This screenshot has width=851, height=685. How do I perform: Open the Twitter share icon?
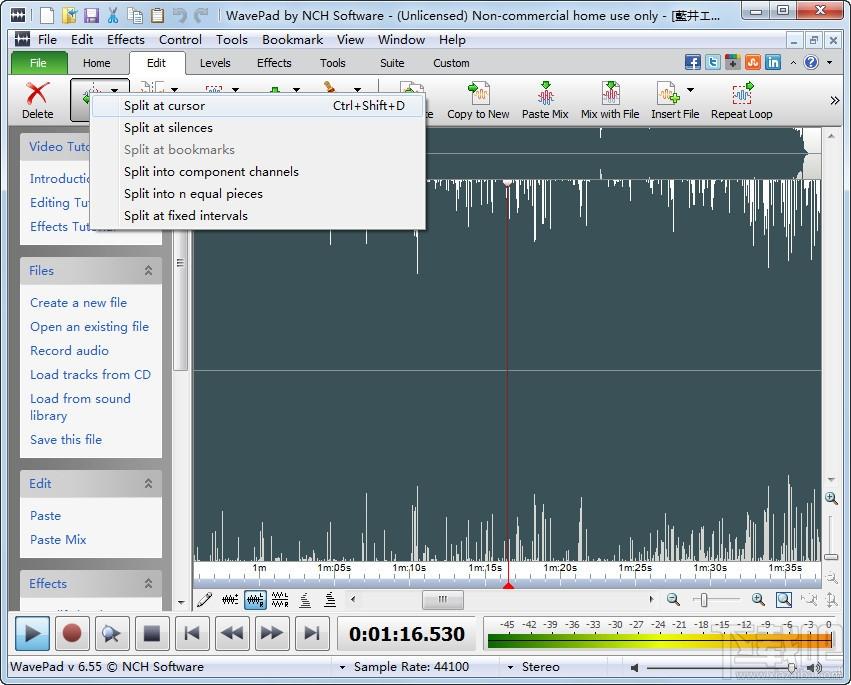(713, 62)
